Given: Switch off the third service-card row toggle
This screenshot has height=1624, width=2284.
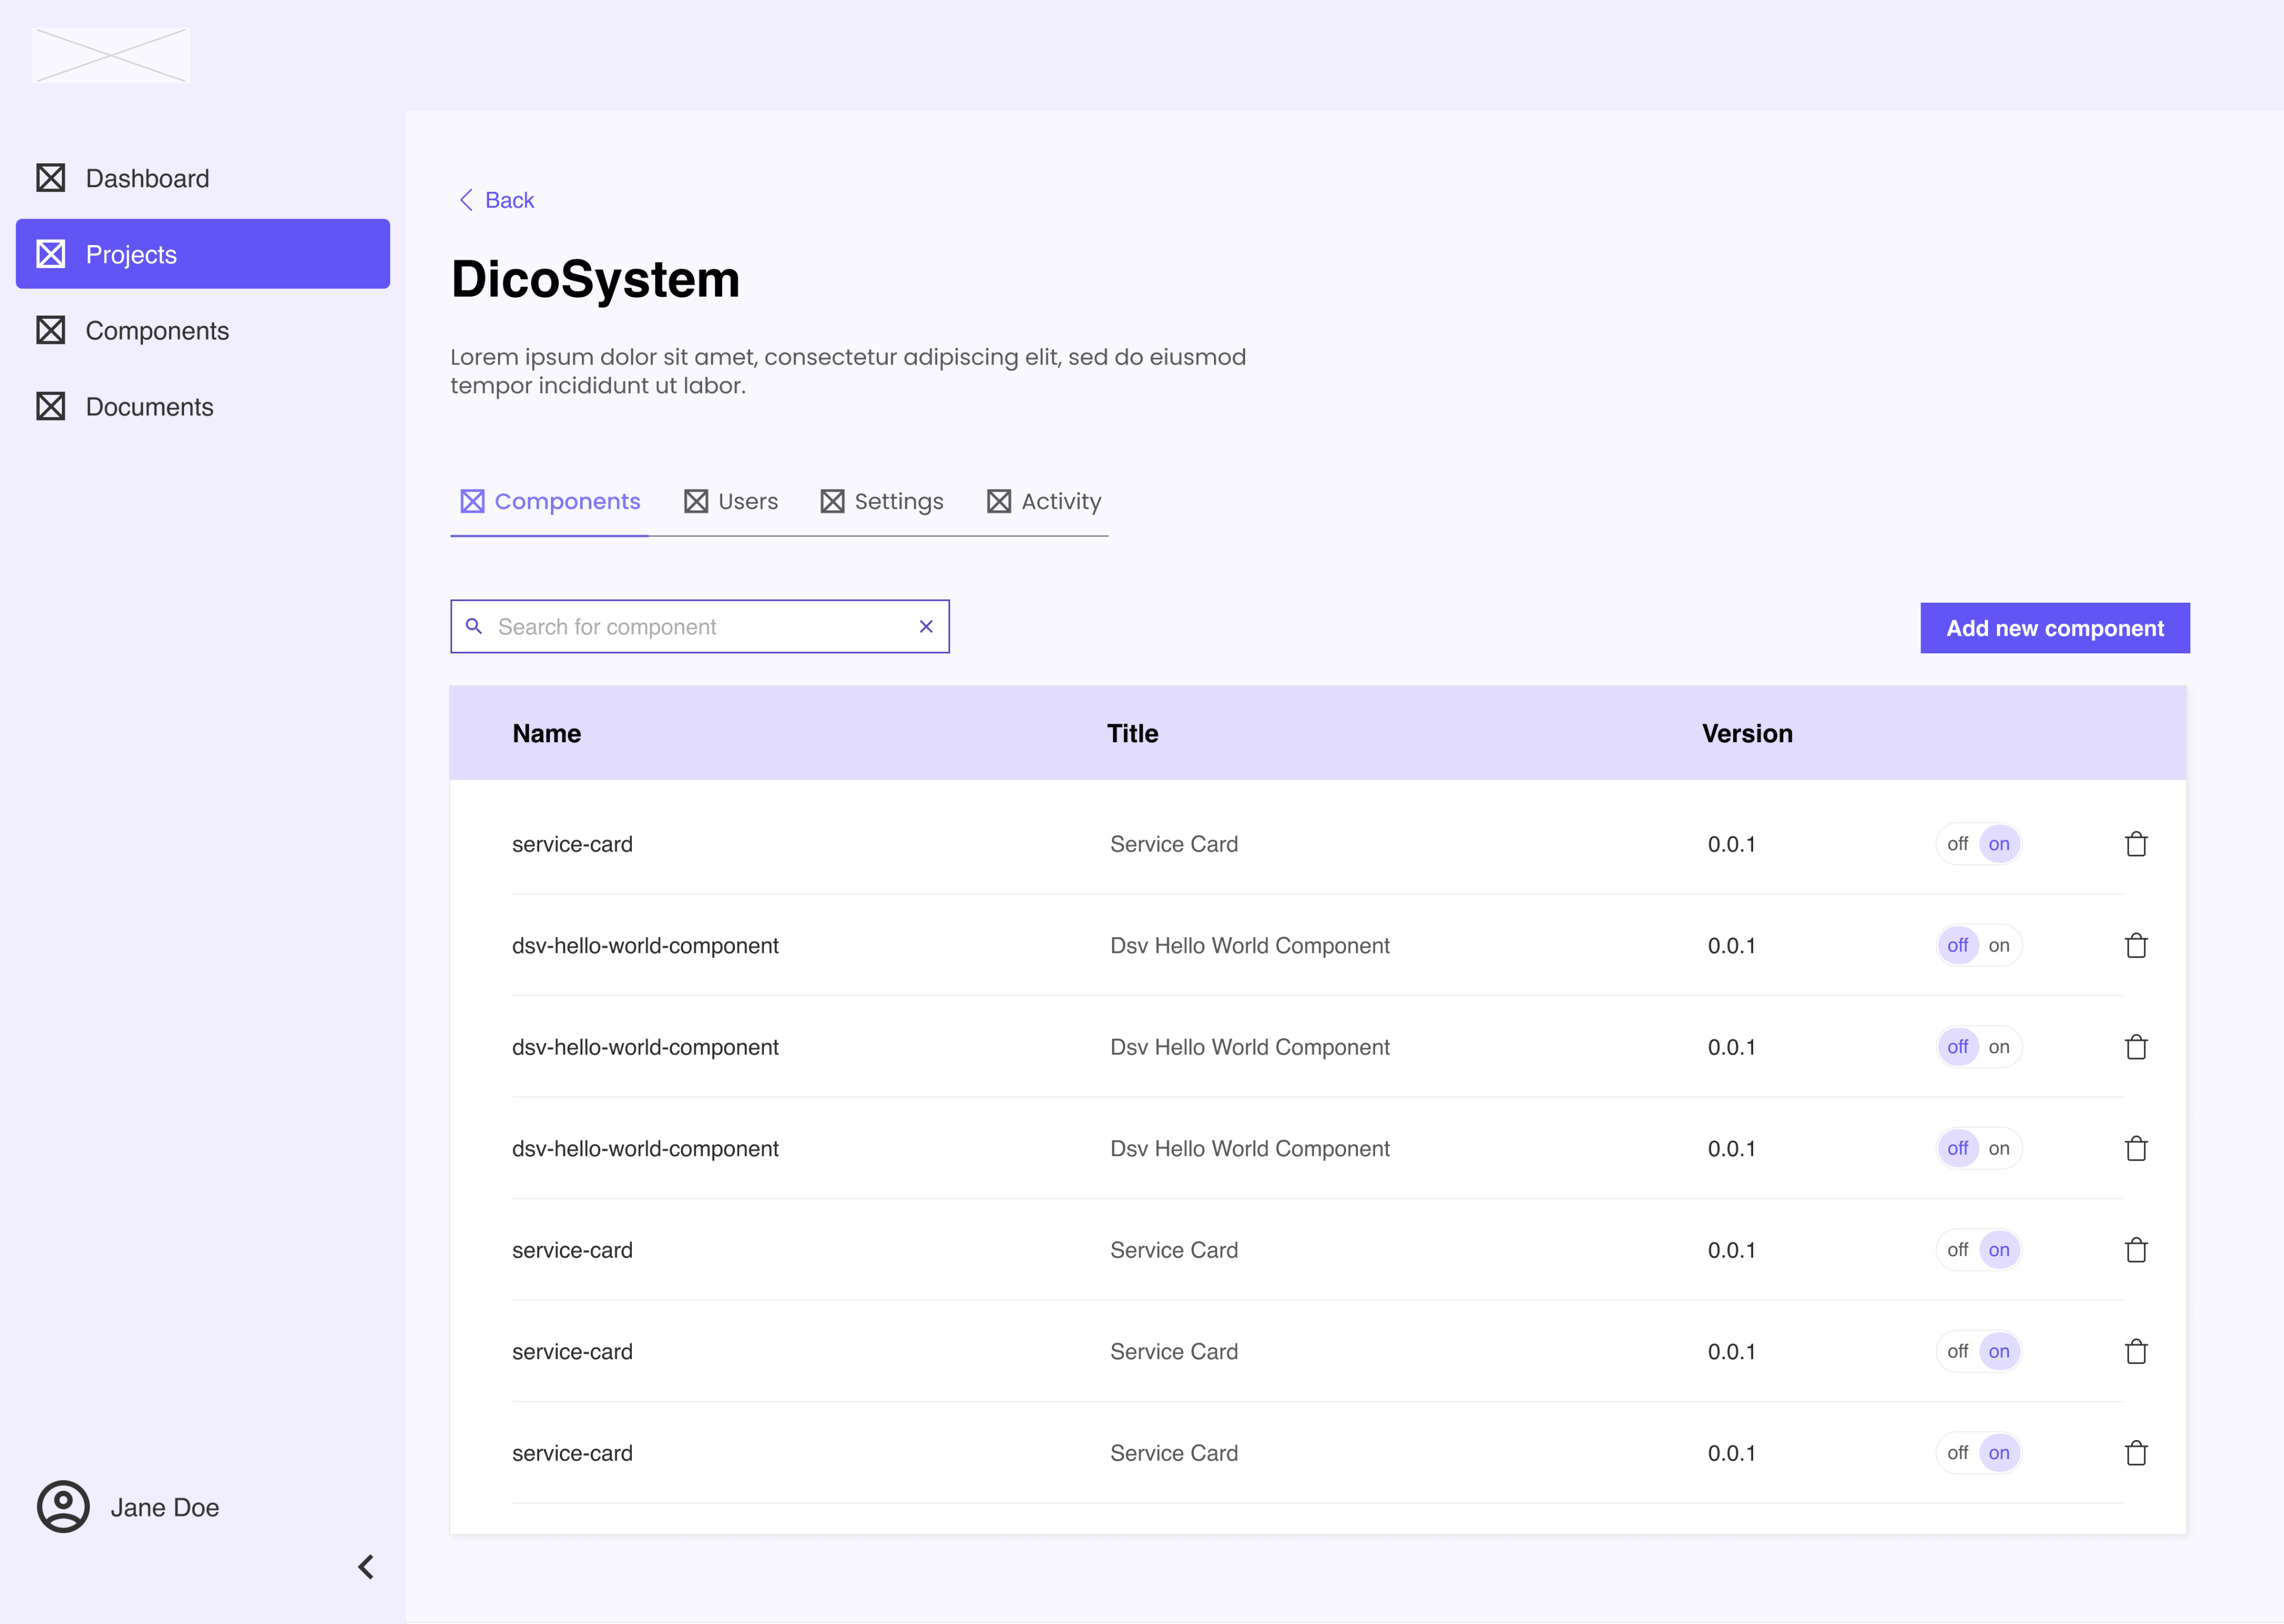Looking at the screenshot, I should coord(1957,1351).
